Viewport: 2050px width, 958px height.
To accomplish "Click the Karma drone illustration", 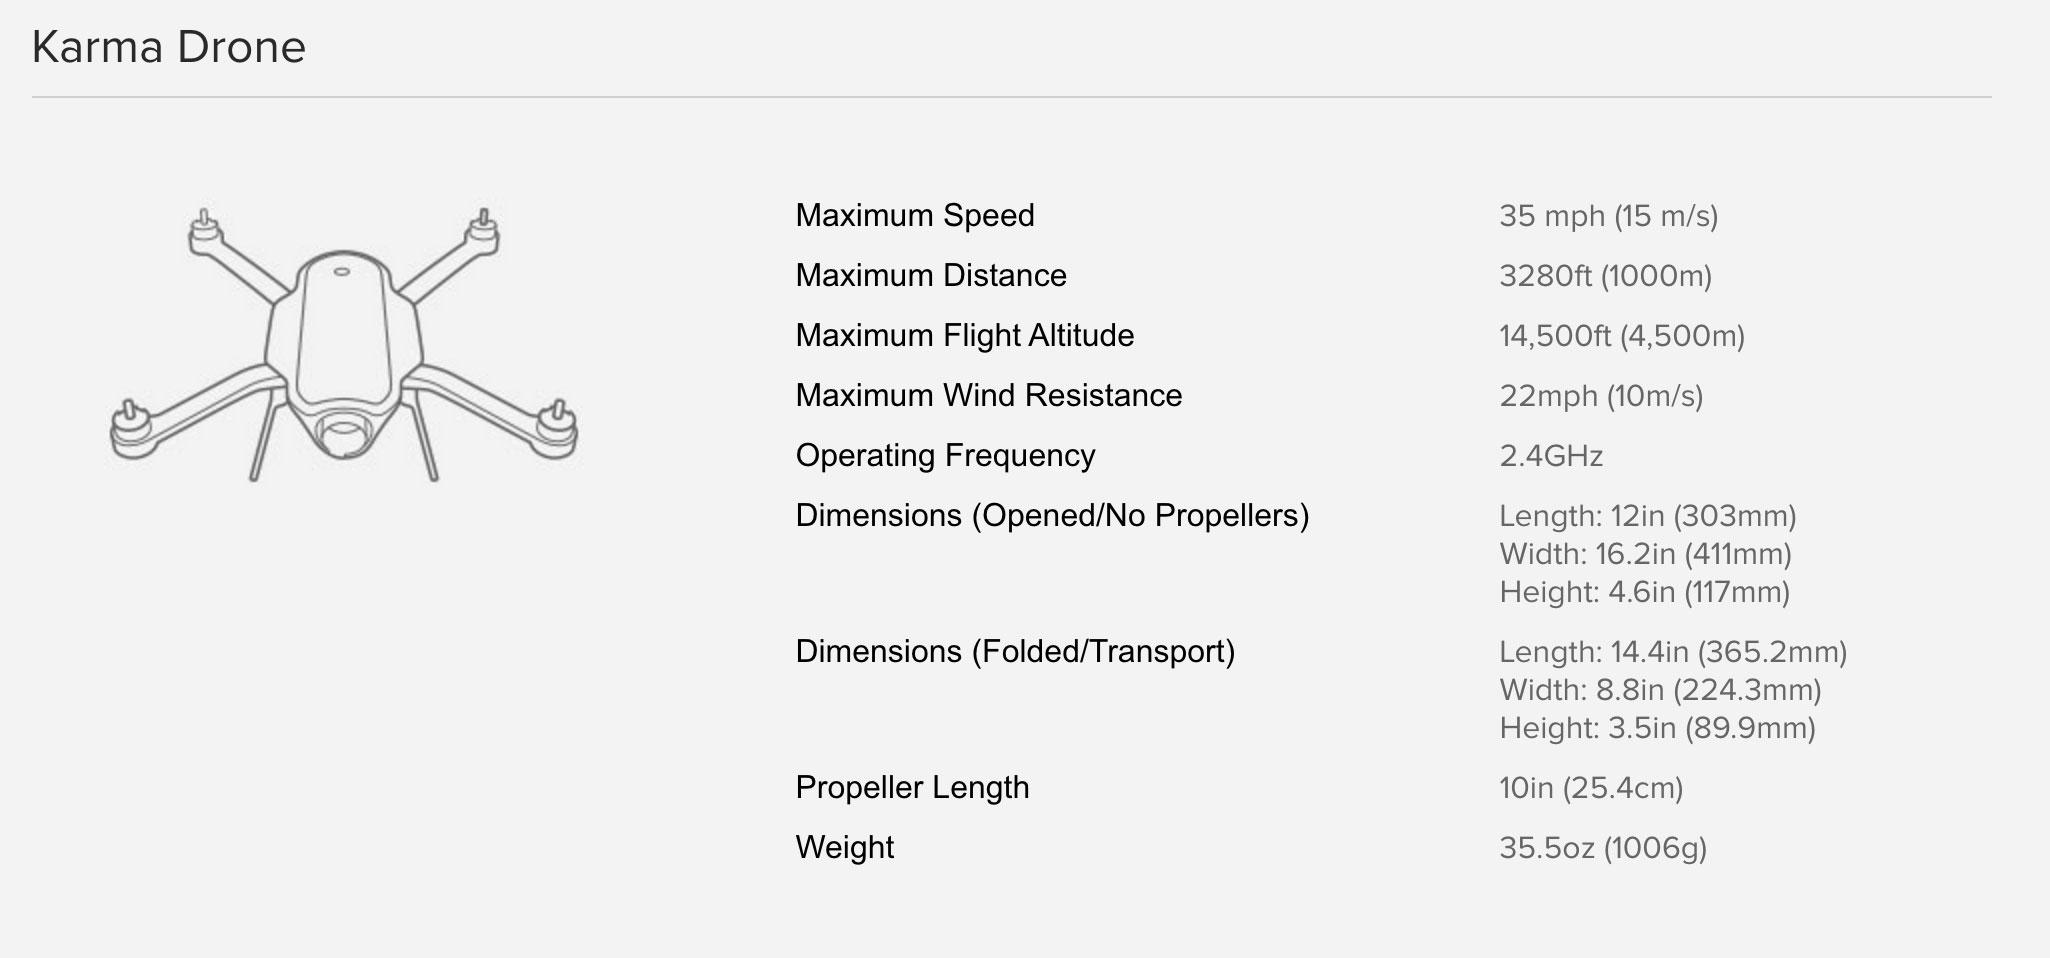I will click(343, 345).
